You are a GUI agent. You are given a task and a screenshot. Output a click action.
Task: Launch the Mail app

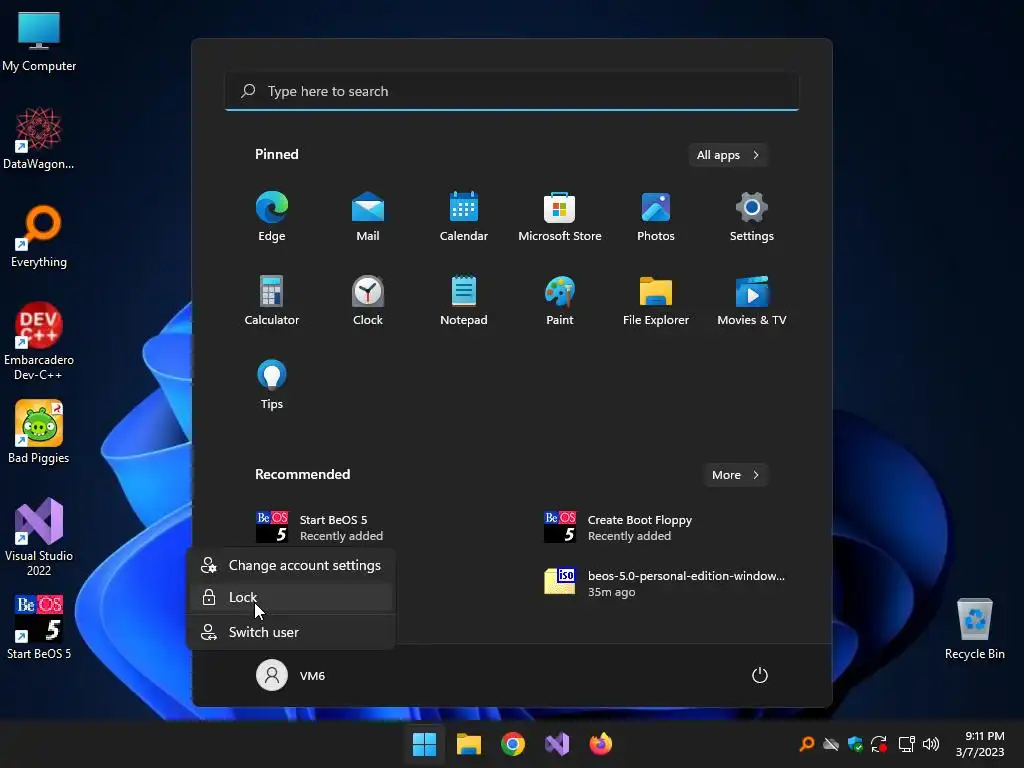tap(368, 216)
